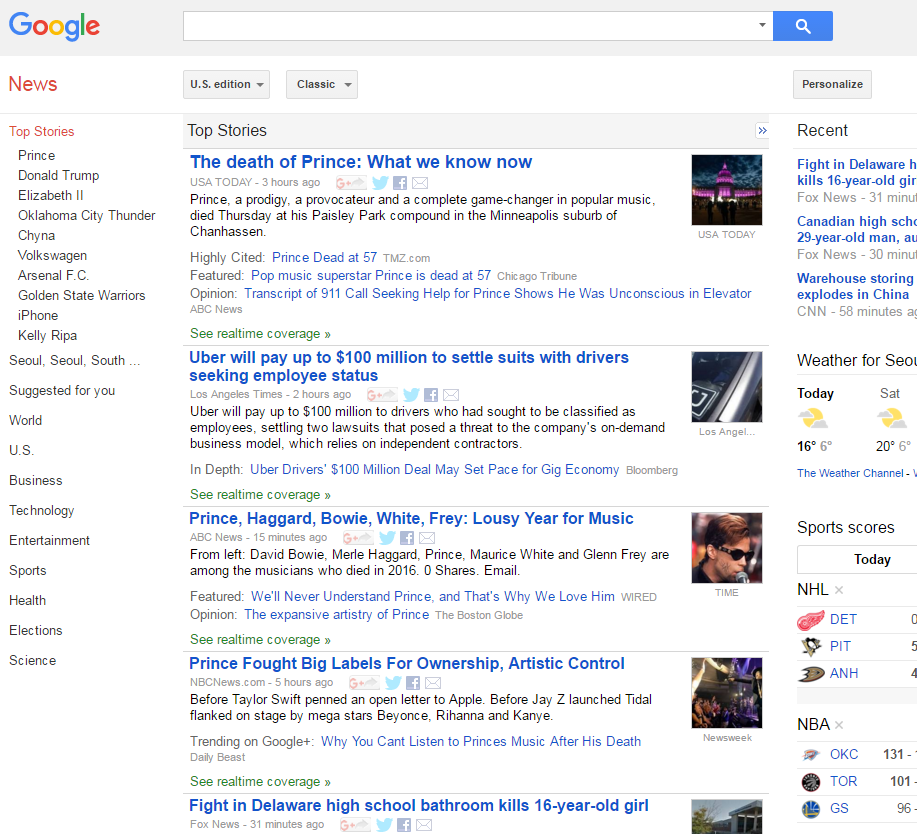917x834 pixels.
Task: Open the DET Red Wings team logo
Action: click(x=811, y=619)
